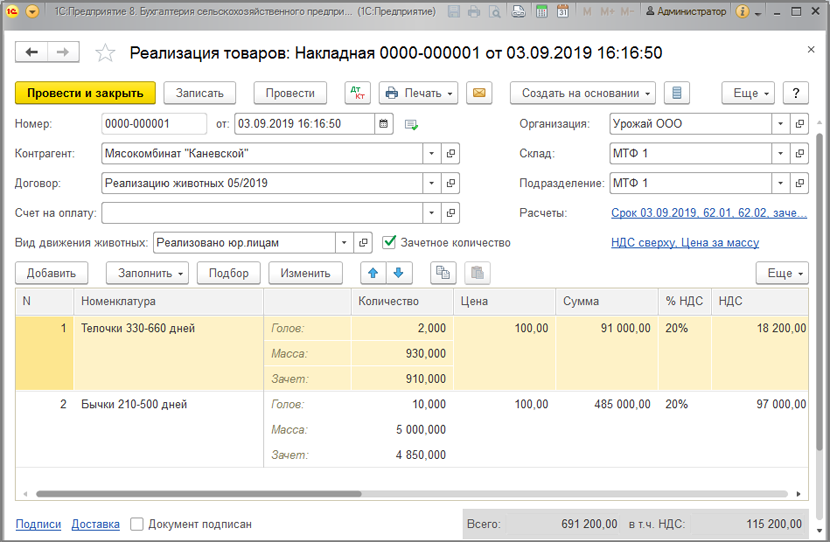This screenshot has width=830, height=542.
Task: Toggle Зачетное количество checkbox
Action: [x=389, y=242]
